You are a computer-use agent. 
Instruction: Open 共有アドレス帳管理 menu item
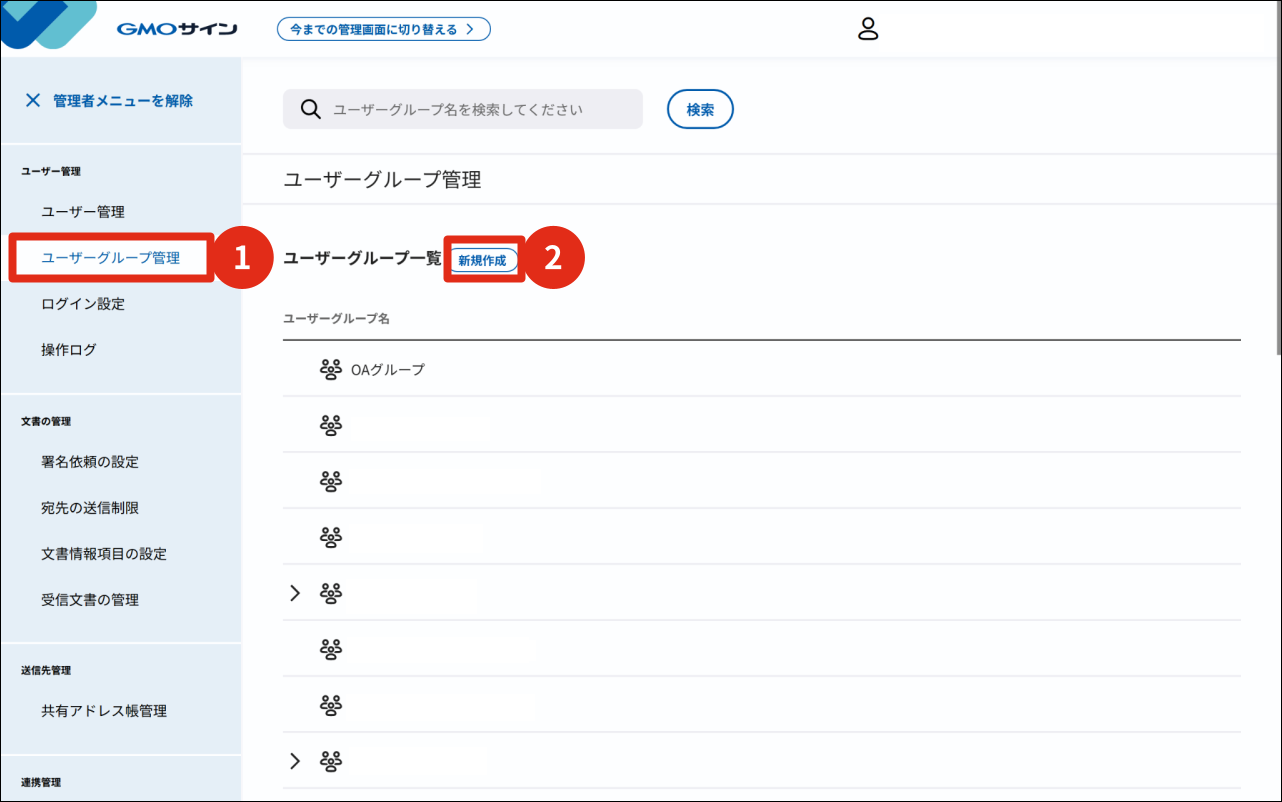[x=104, y=711]
